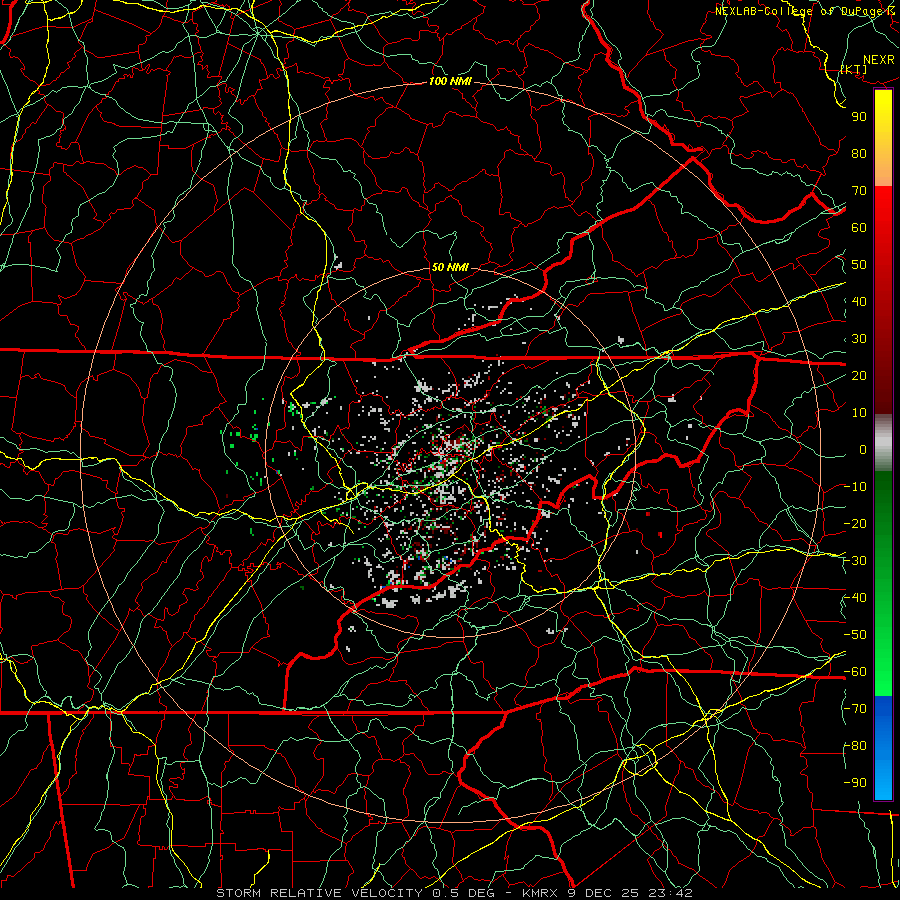Screen dimensions: 900x900
Task: Click the -30 scale value
Action: point(855,561)
